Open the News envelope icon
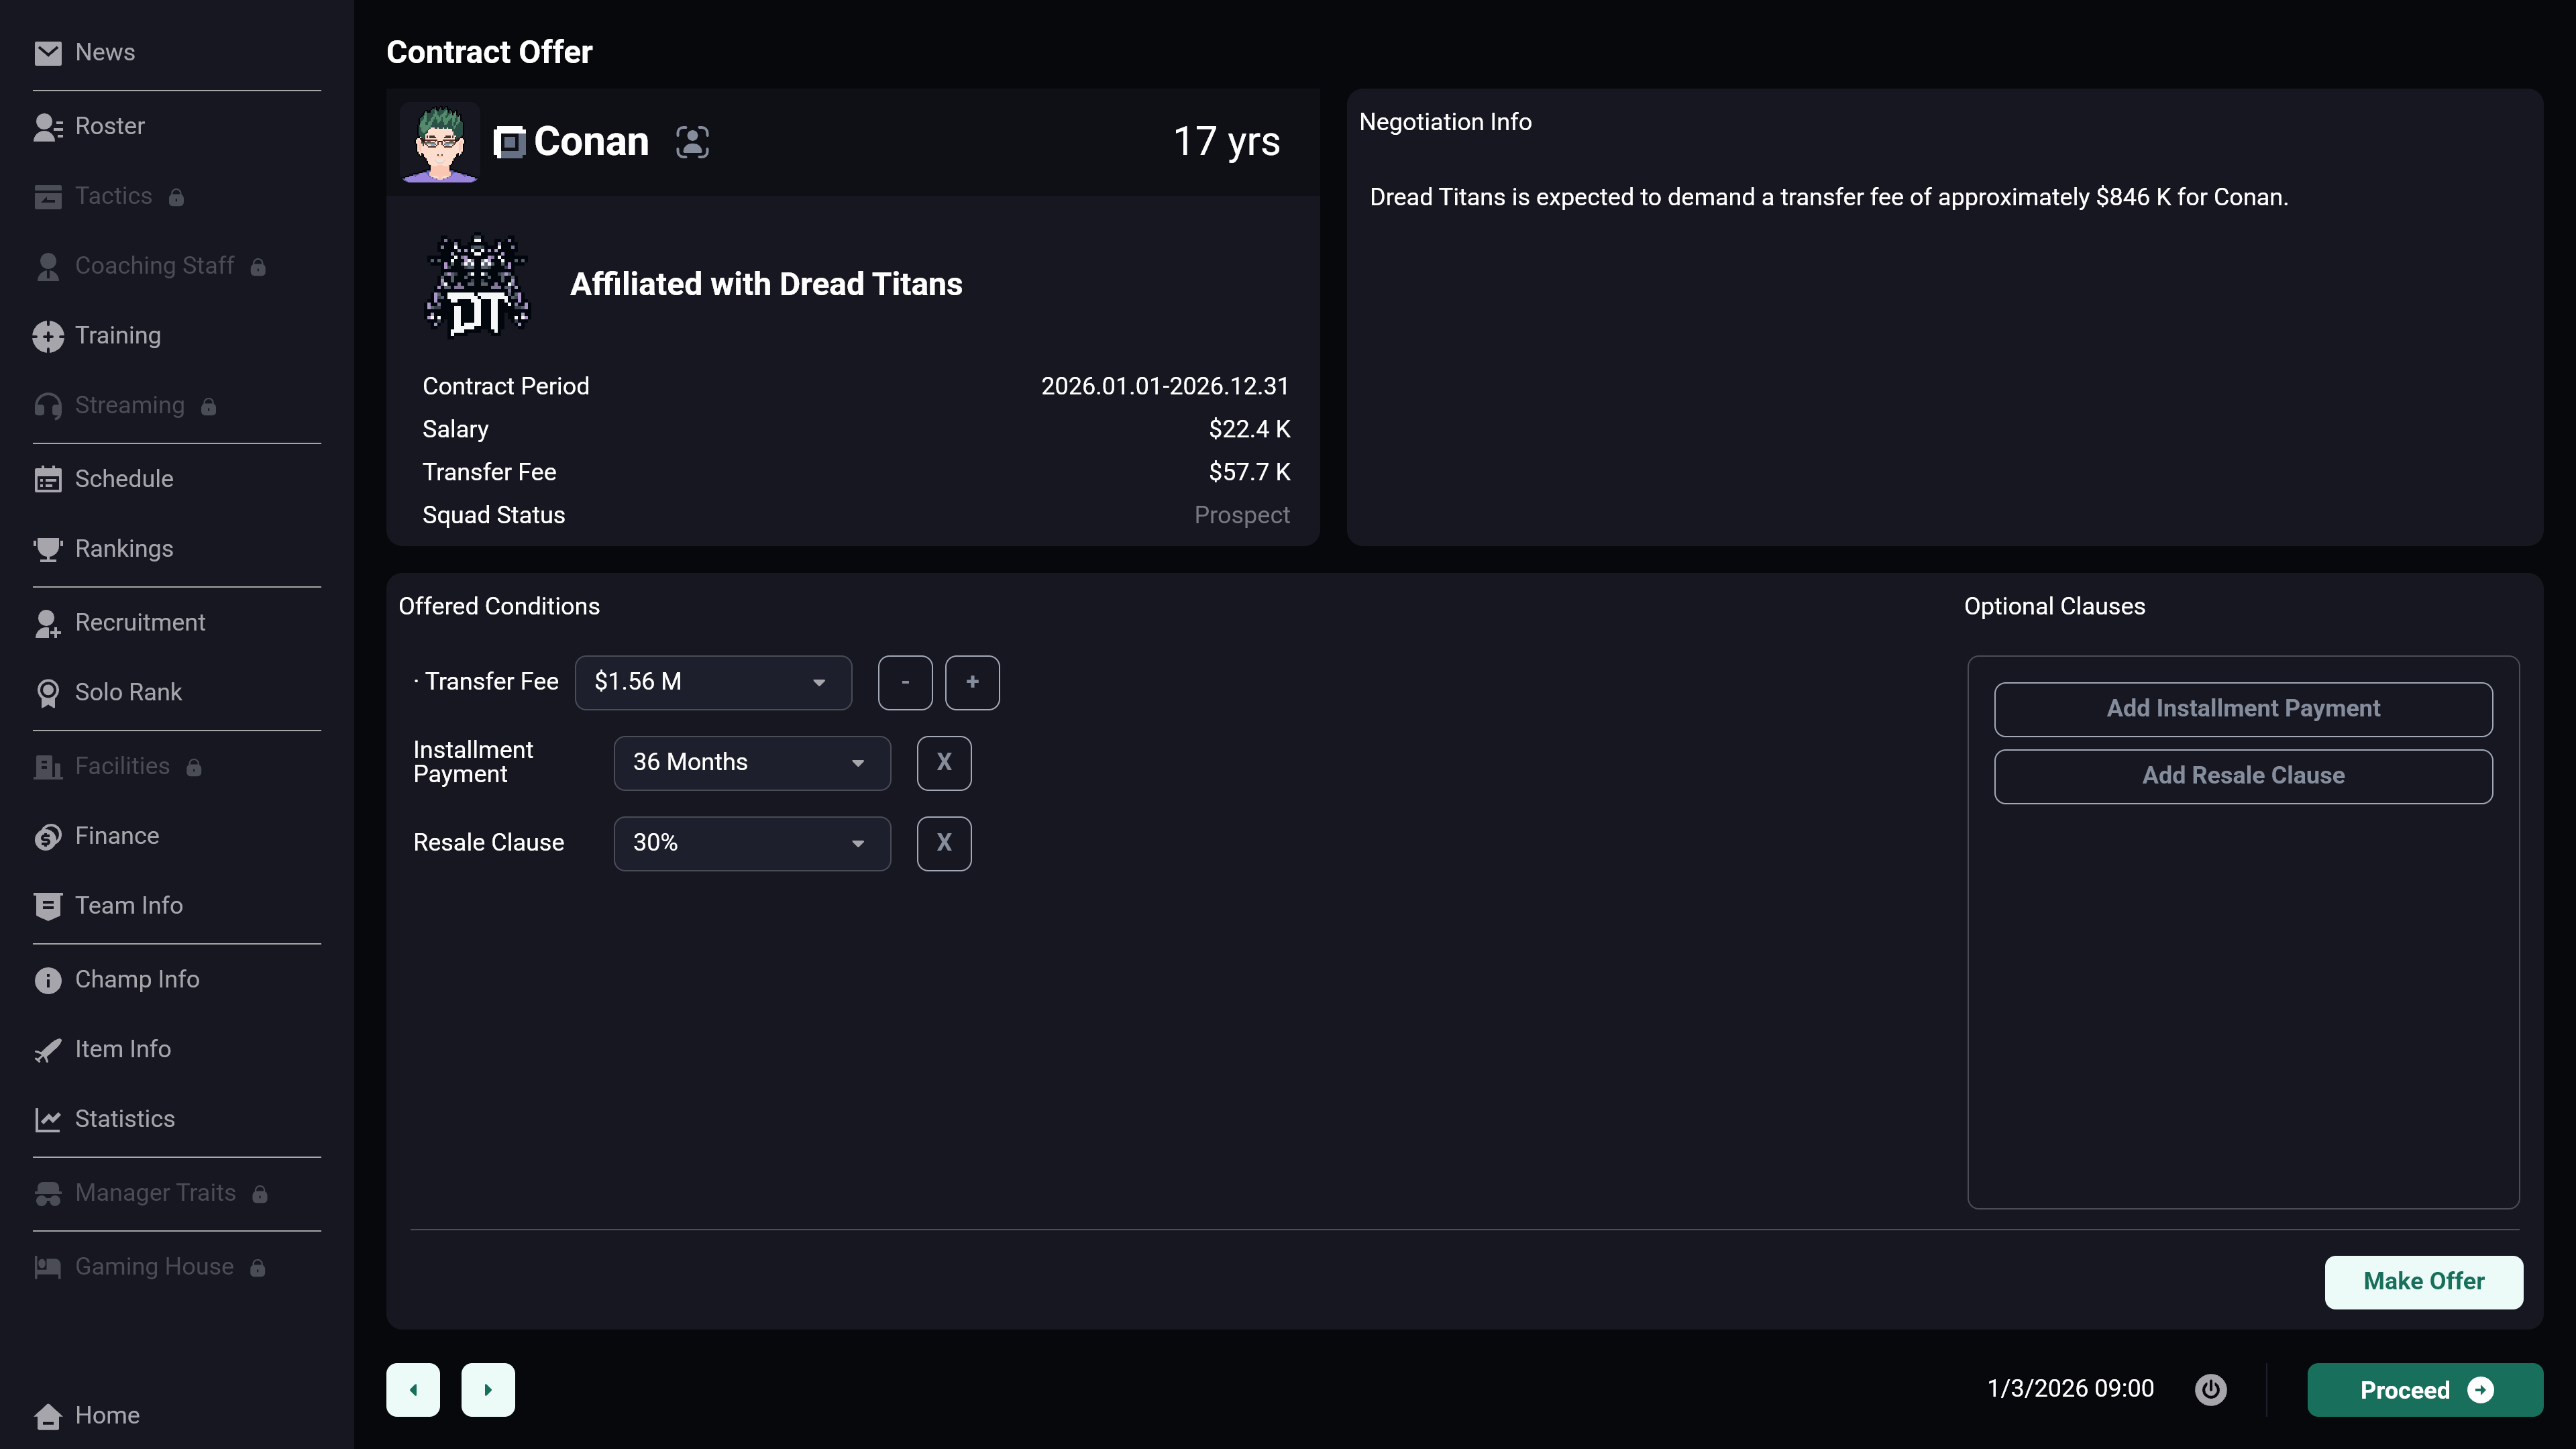2576x1449 pixels. tap(47, 53)
